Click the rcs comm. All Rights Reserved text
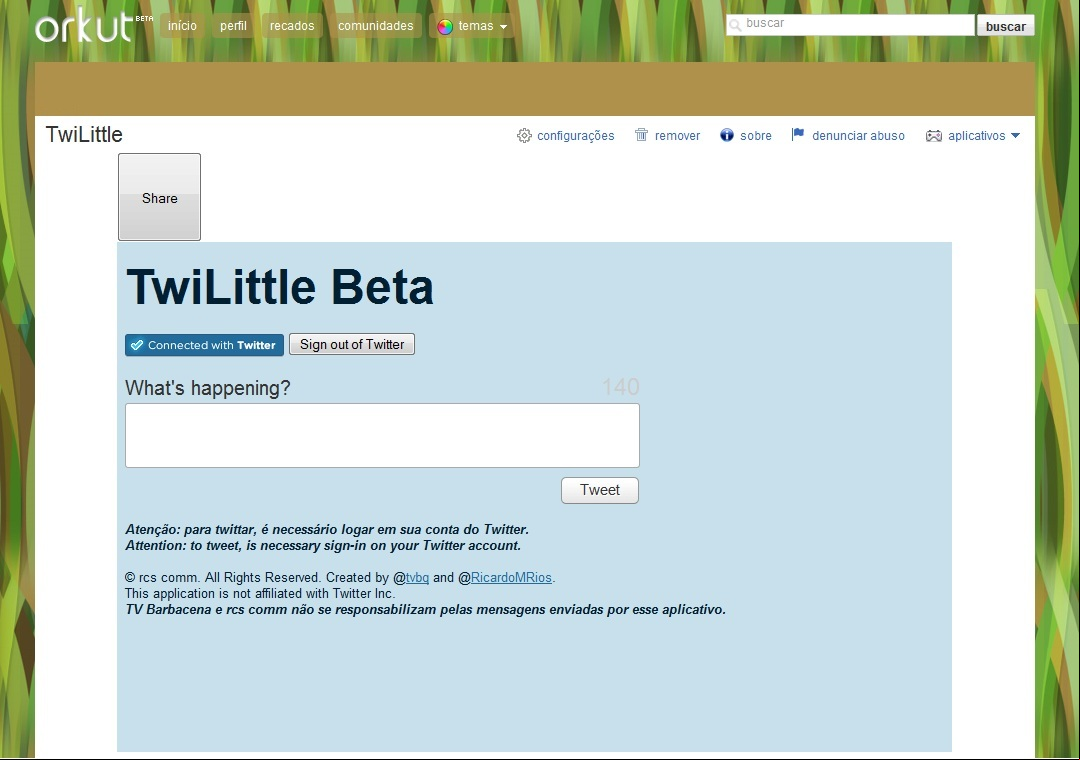Screen dimensions: 1080x760 [x=222, y=577]
